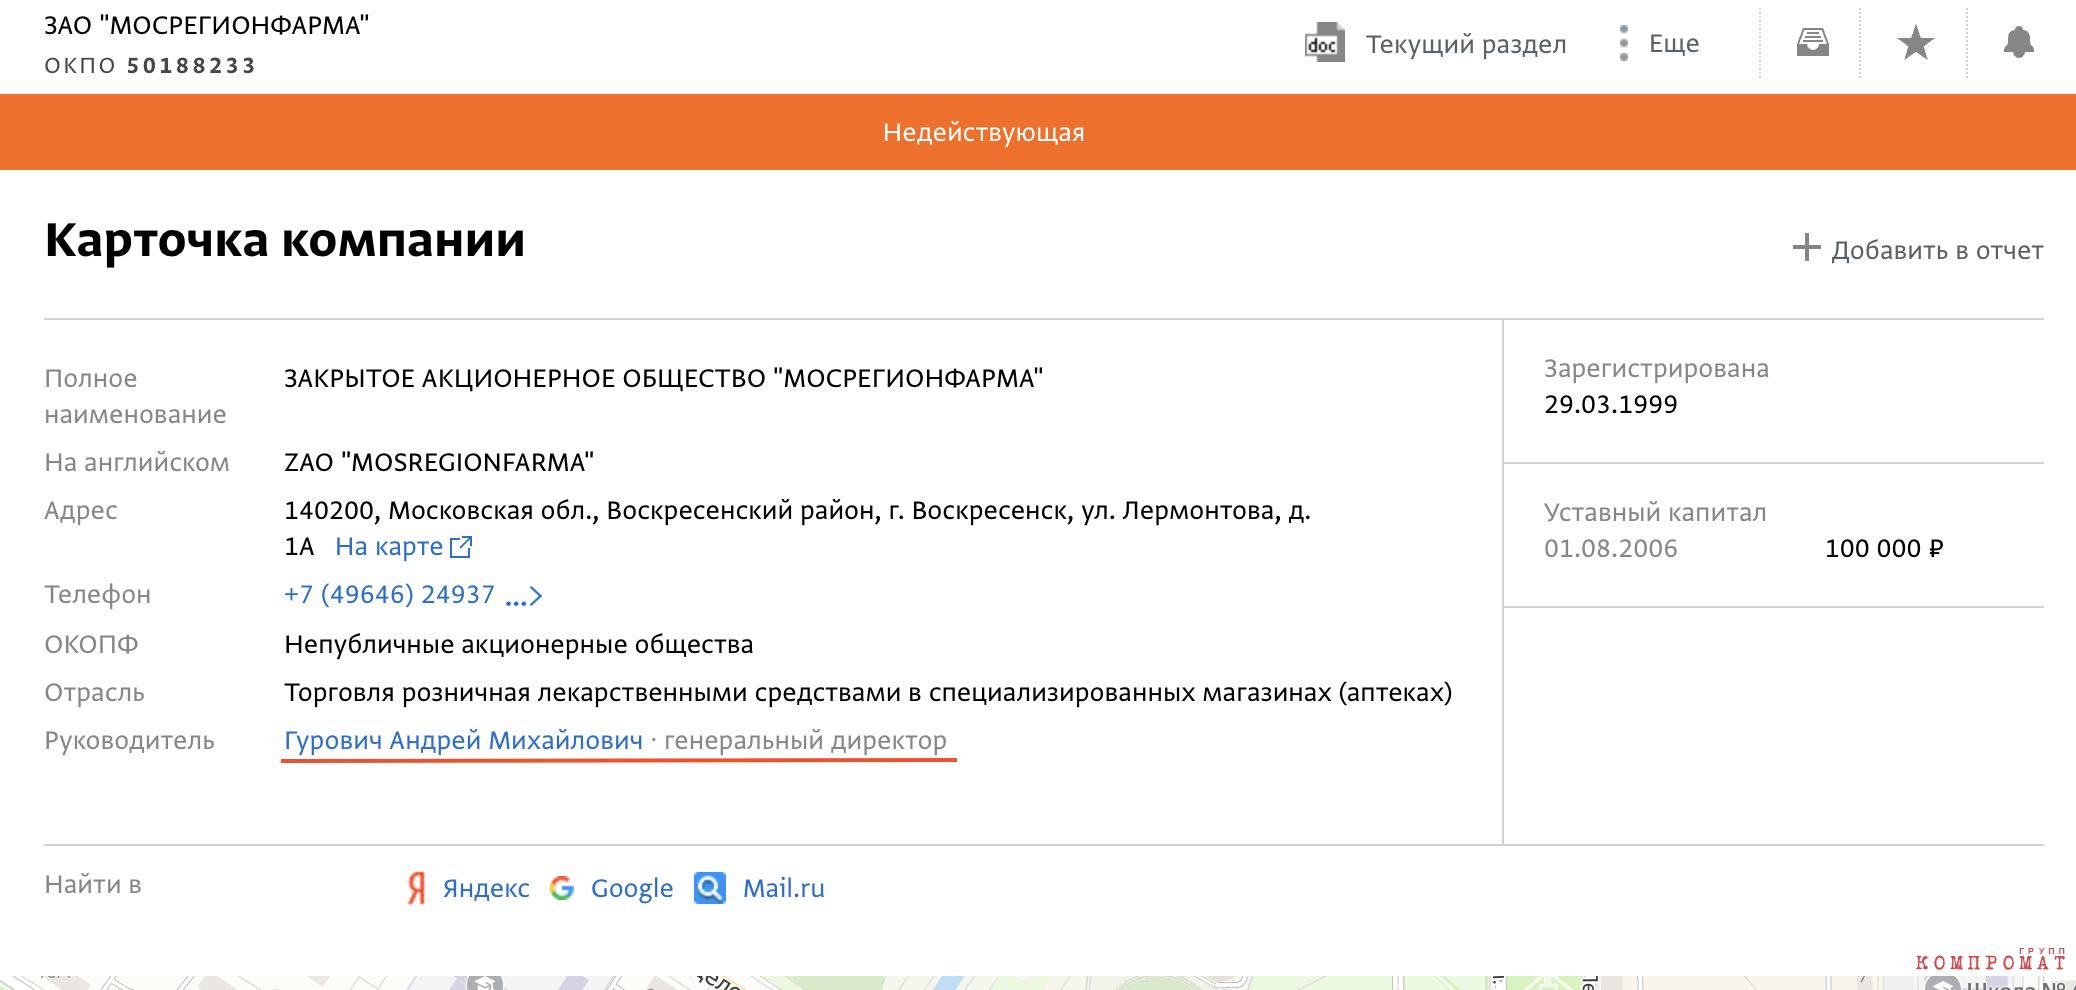Click the plus icon beside 'Добавить в отчет'
This screenshot has height=990, width=2076.
coord(1806,247)
